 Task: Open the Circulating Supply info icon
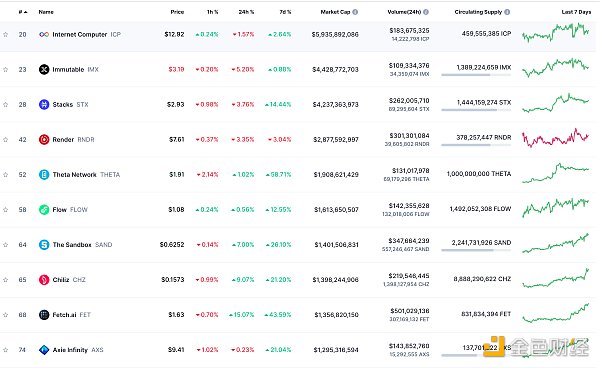pyautogui.click(x=507, y=12)
